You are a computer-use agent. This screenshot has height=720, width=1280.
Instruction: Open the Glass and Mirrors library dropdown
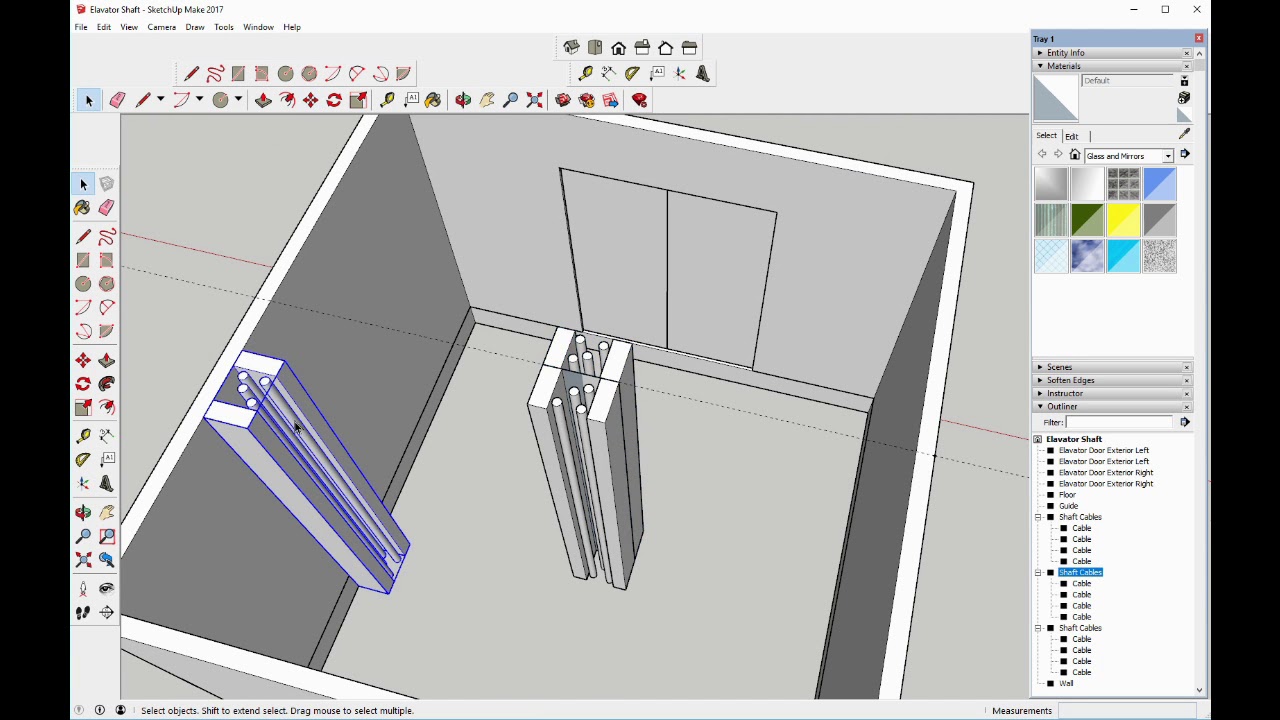[1167, 156]
